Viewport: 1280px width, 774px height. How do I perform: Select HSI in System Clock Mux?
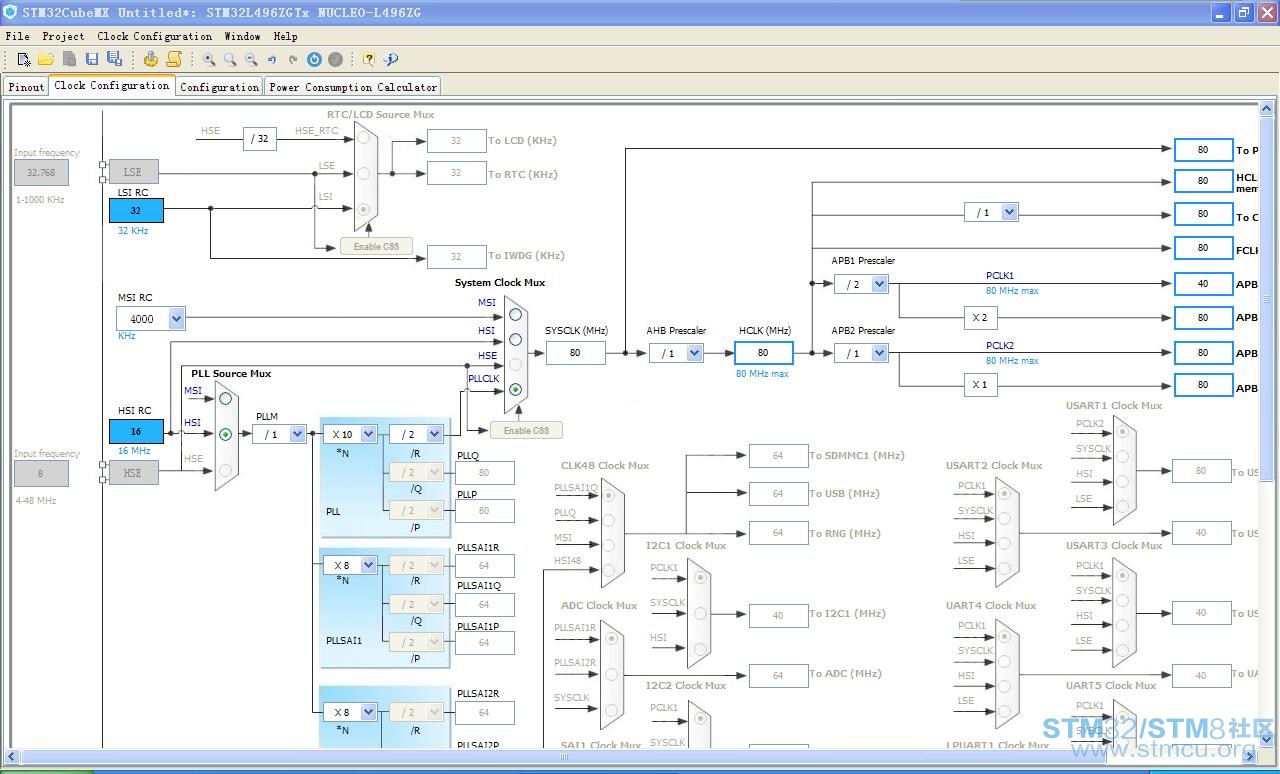point(515,339)
